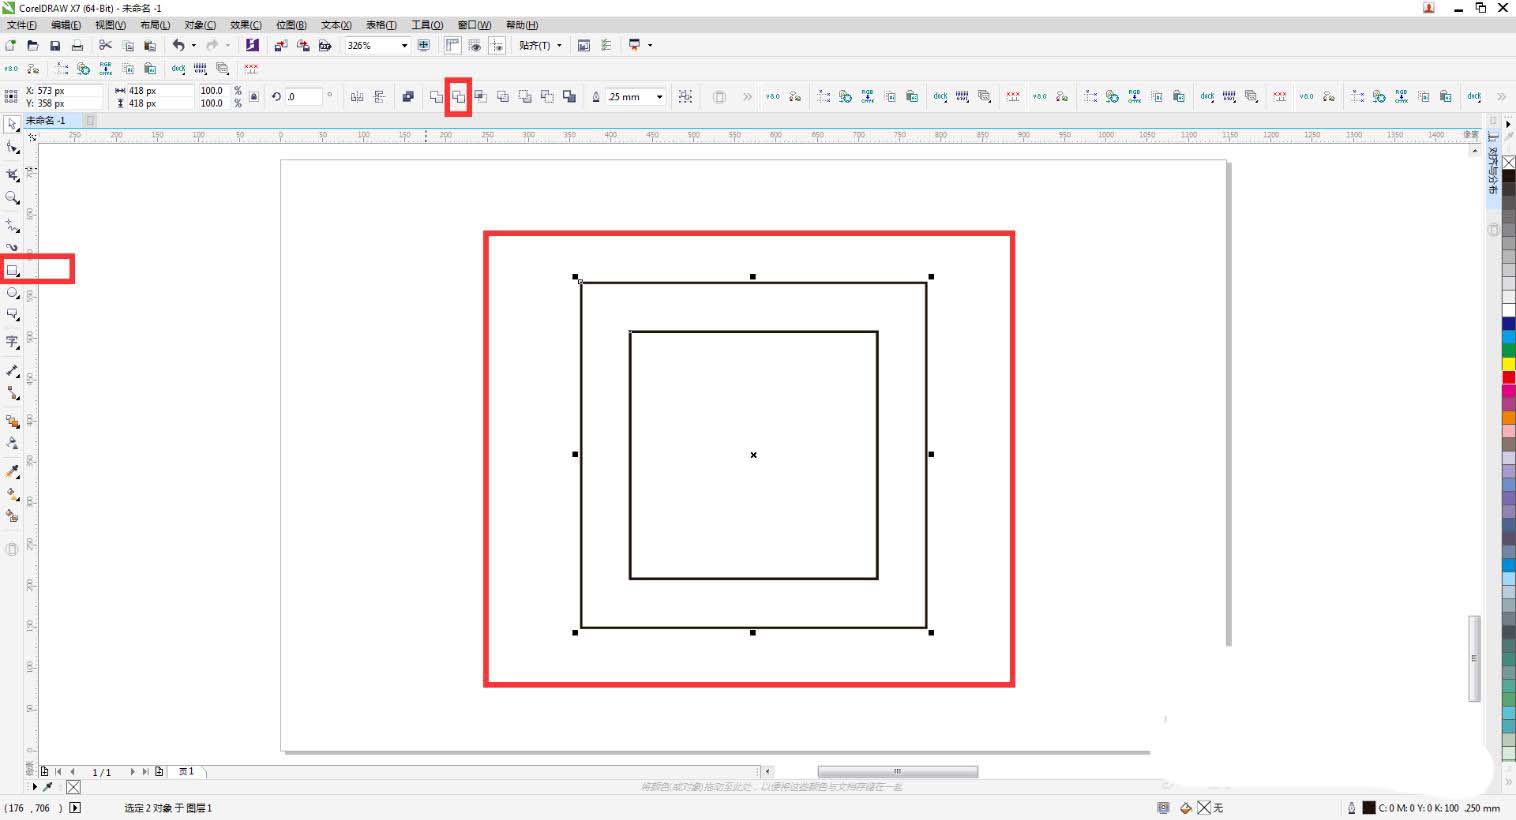This screenshot has height=820, width=1516.
Task: Click the rotation angle input field
Action: 304,97
